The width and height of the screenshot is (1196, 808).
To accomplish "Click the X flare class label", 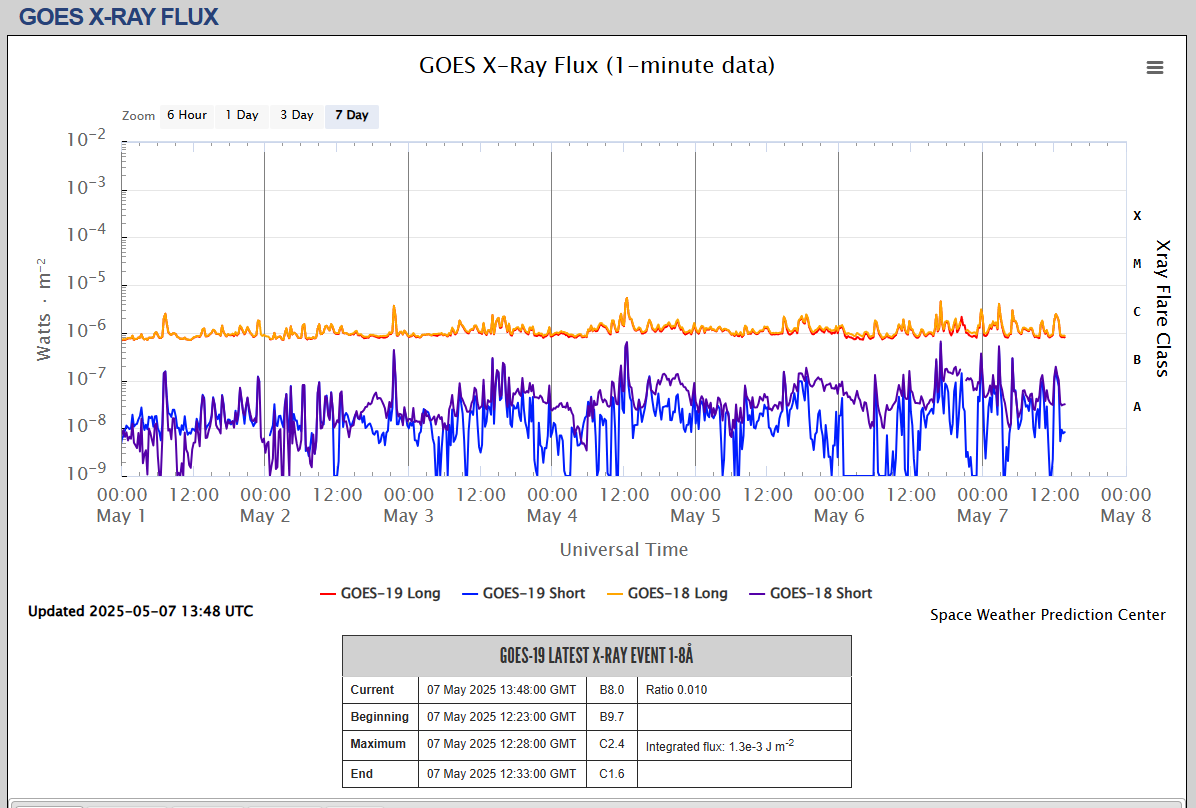I will [1137, 216].
